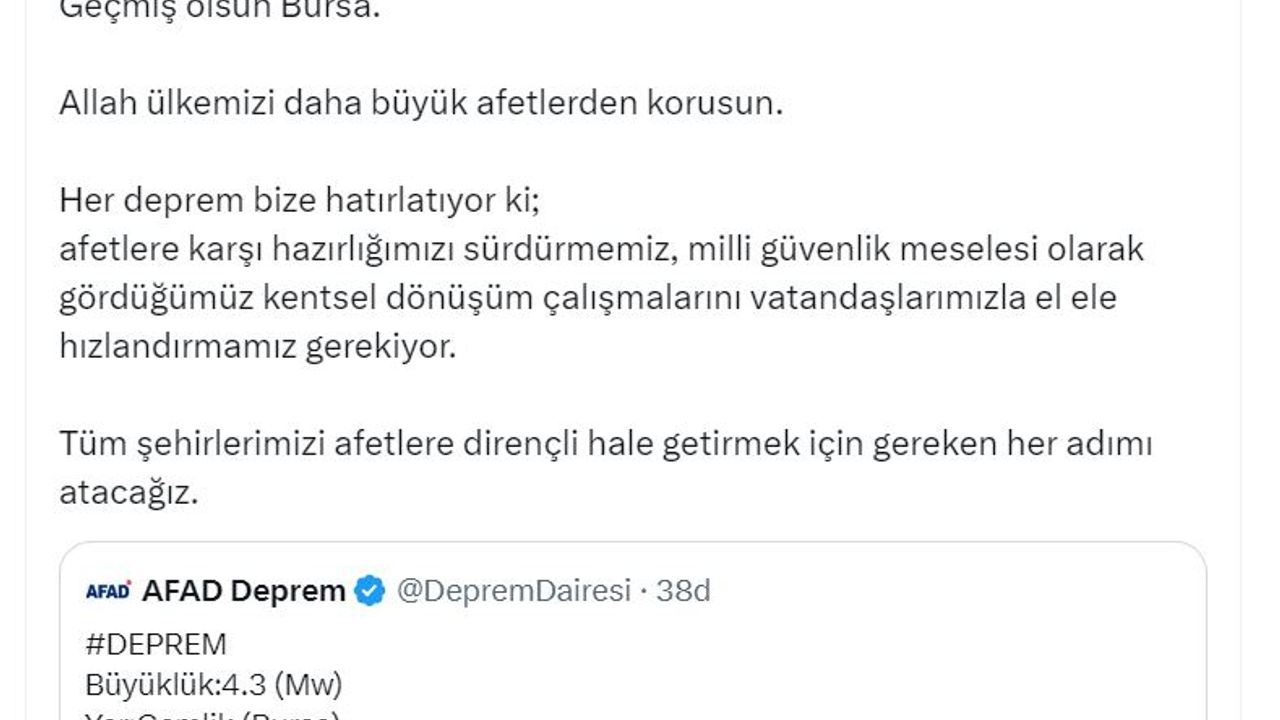Click the blue verified badge

[x=370, y=591]
